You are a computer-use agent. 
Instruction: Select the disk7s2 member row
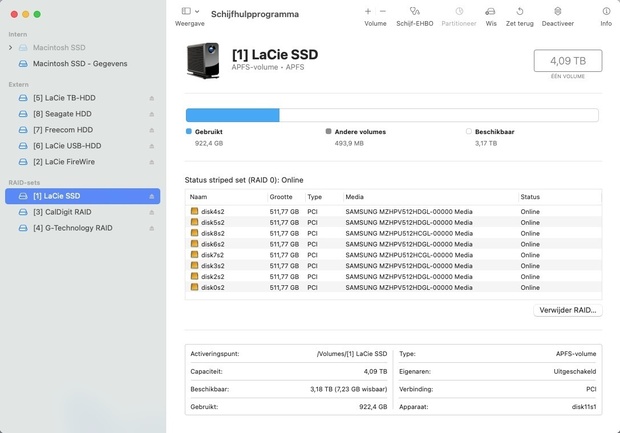pos(393,255)
